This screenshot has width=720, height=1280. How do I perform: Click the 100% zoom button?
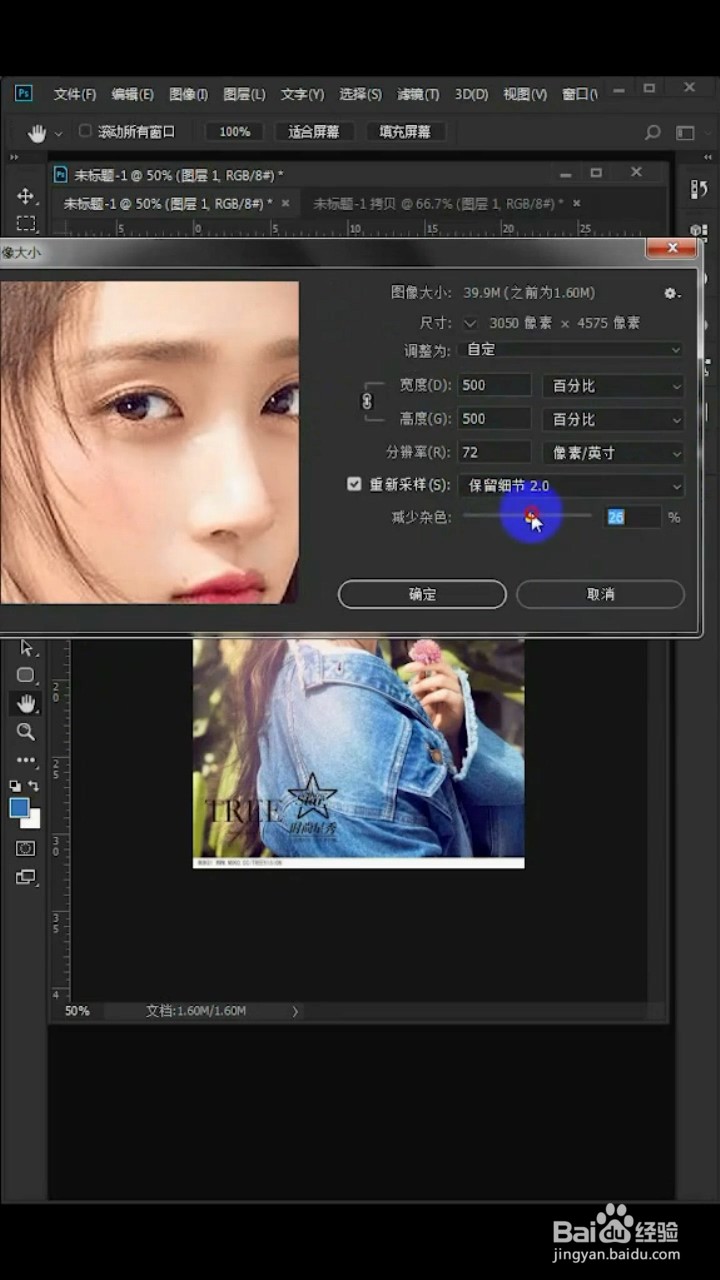pos(235,132)
